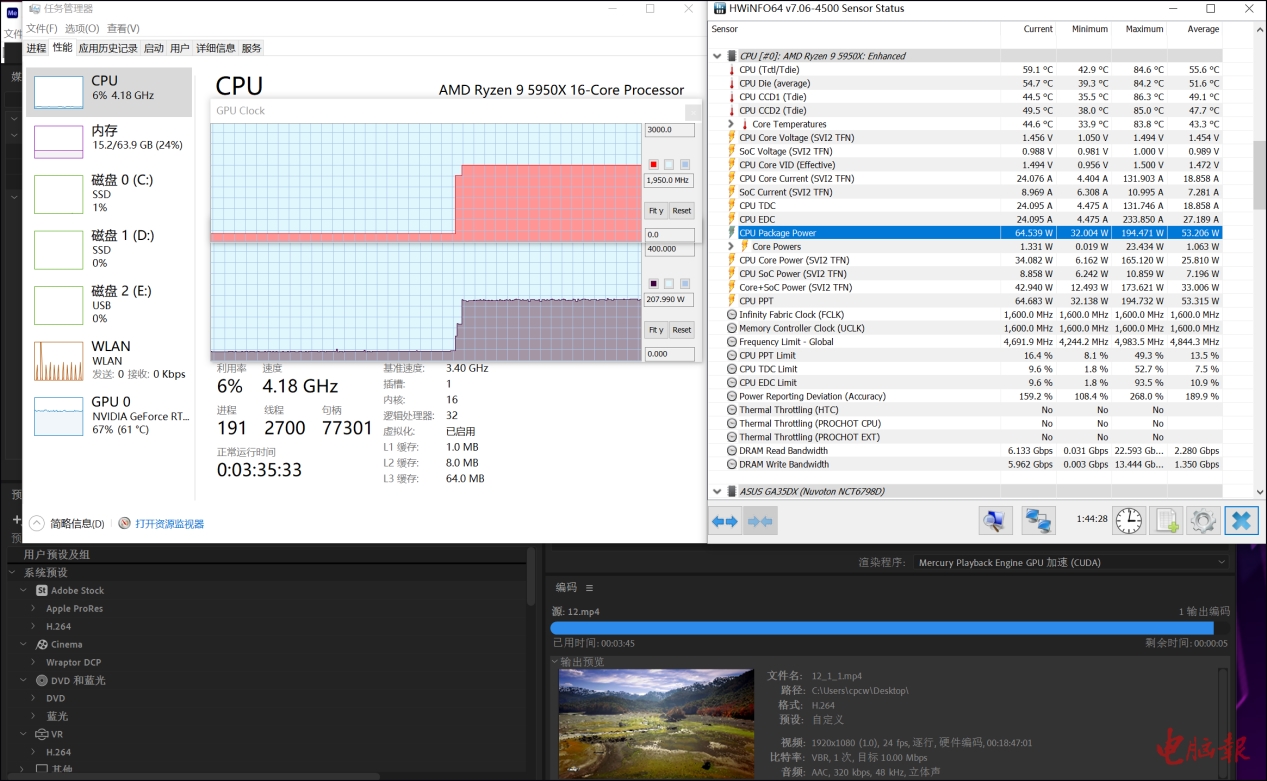Toggle the middle checkbox above 207.990 W value
The image size is (1267, 781).
click(669, 283)
